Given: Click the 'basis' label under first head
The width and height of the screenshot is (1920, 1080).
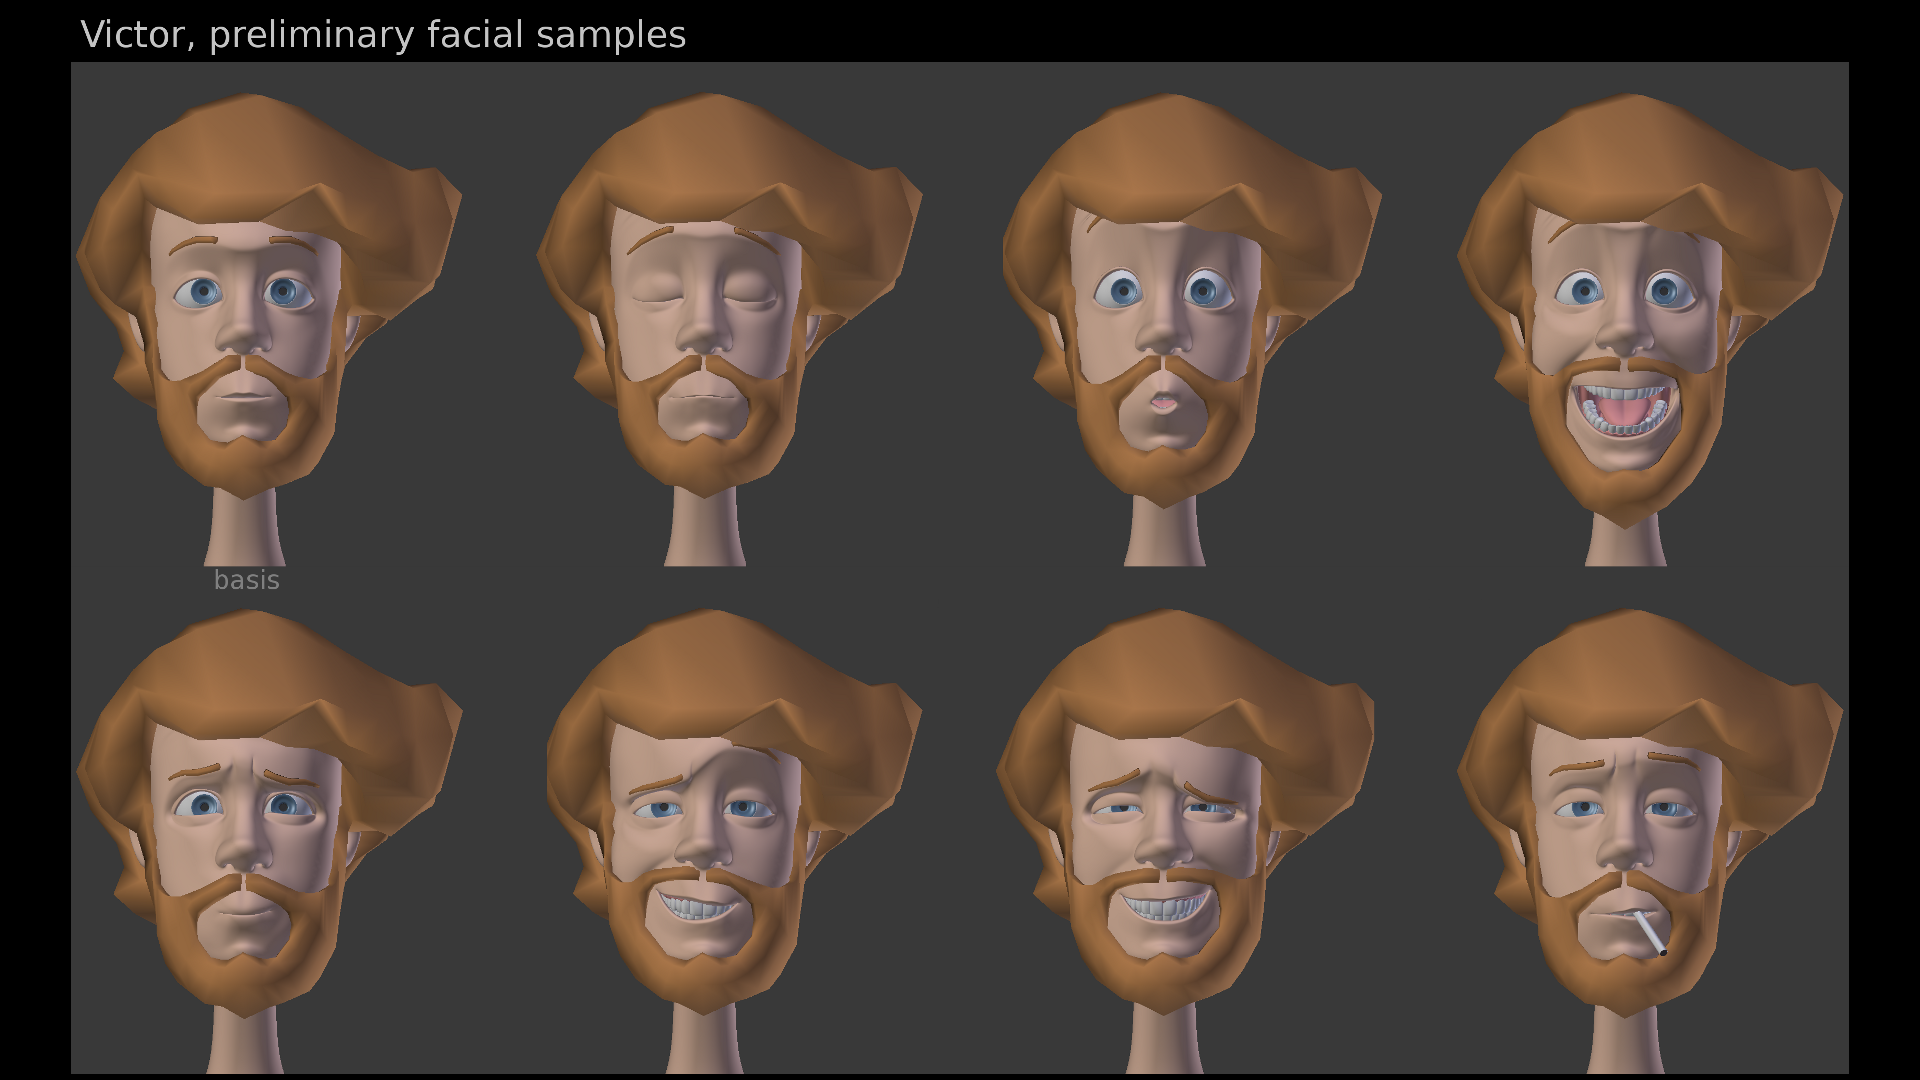Looking at the screenshot, I should click(247, 580).
